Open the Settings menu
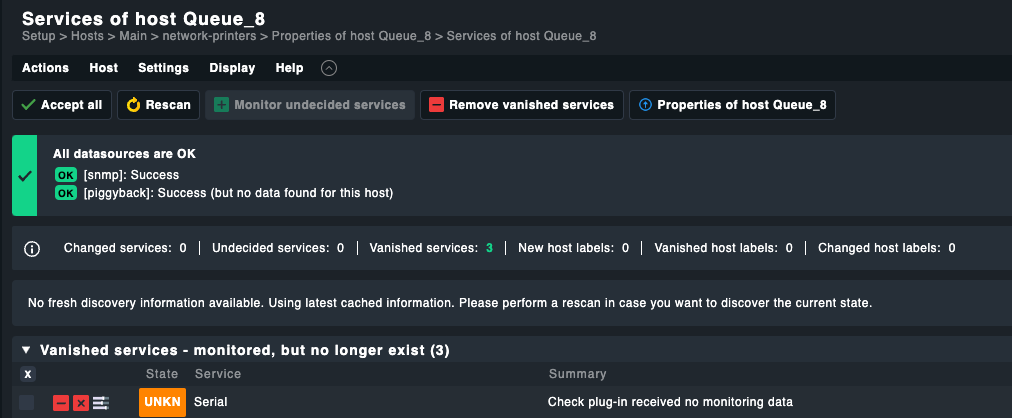 tap(163, 68)
